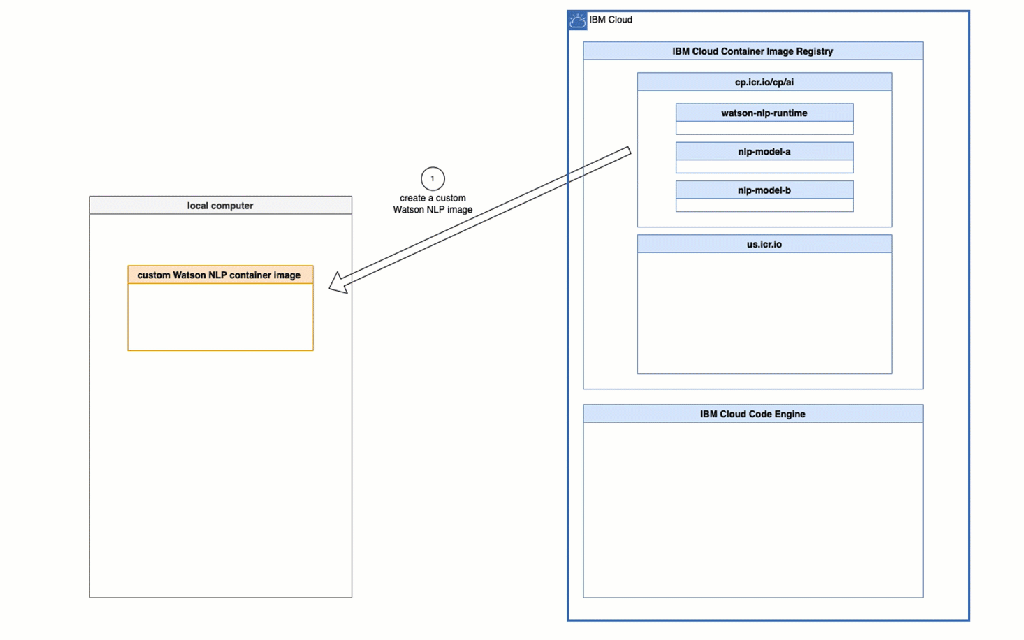
Task: Select the watson-nlp-runtime title bar
Action: [x=764, y=113]
